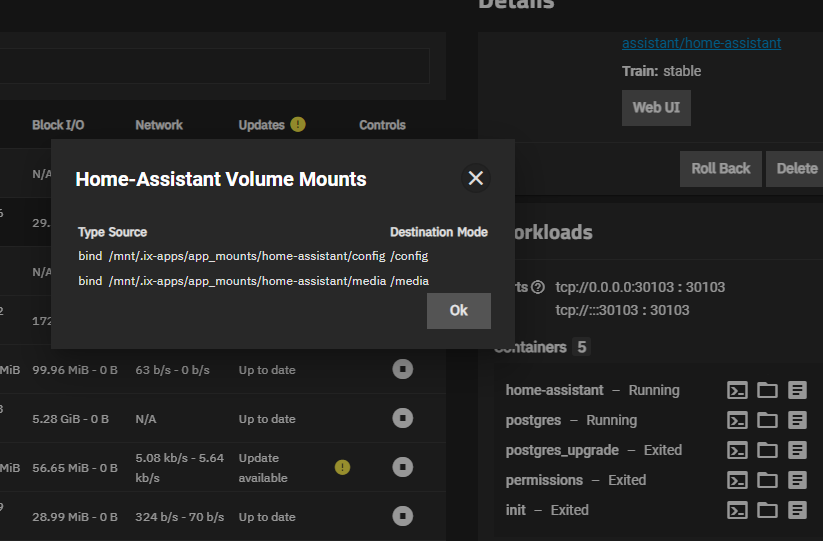This screenshot has height=541, width=823.
Task: Select the /media destination text
Action: (x=409, y=281)
